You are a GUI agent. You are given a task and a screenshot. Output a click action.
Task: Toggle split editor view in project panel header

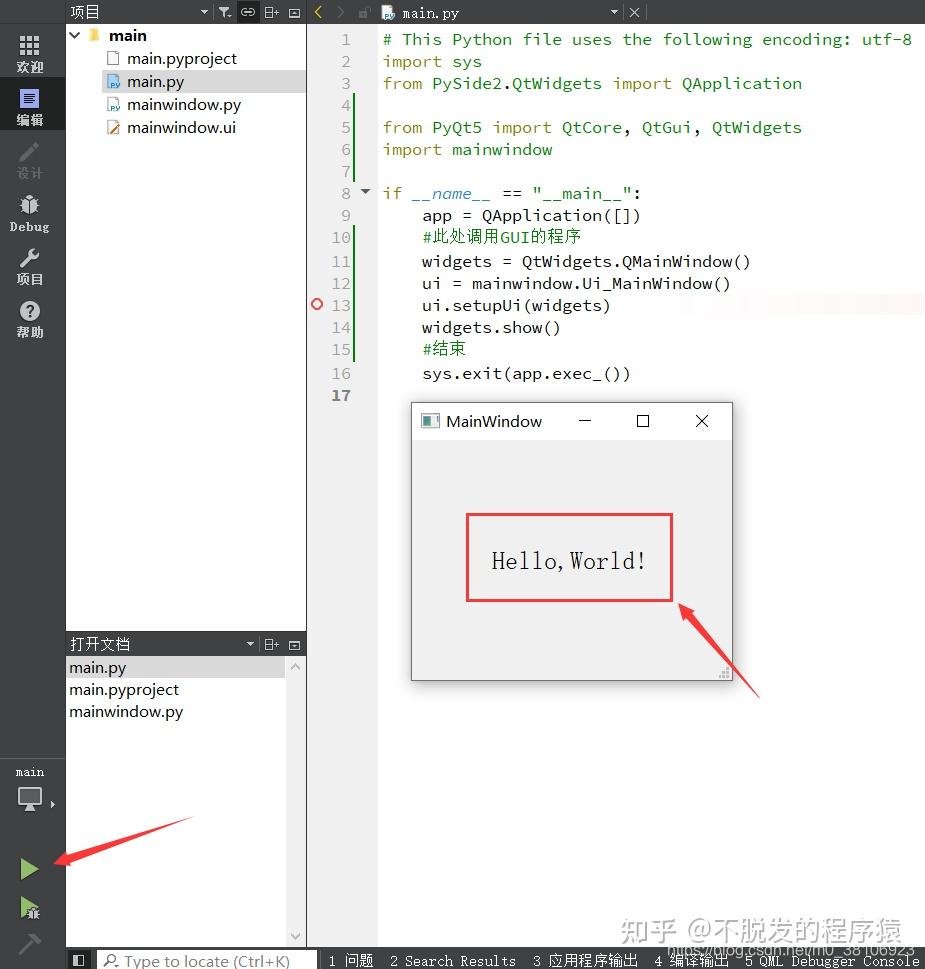tap(270, 12)
